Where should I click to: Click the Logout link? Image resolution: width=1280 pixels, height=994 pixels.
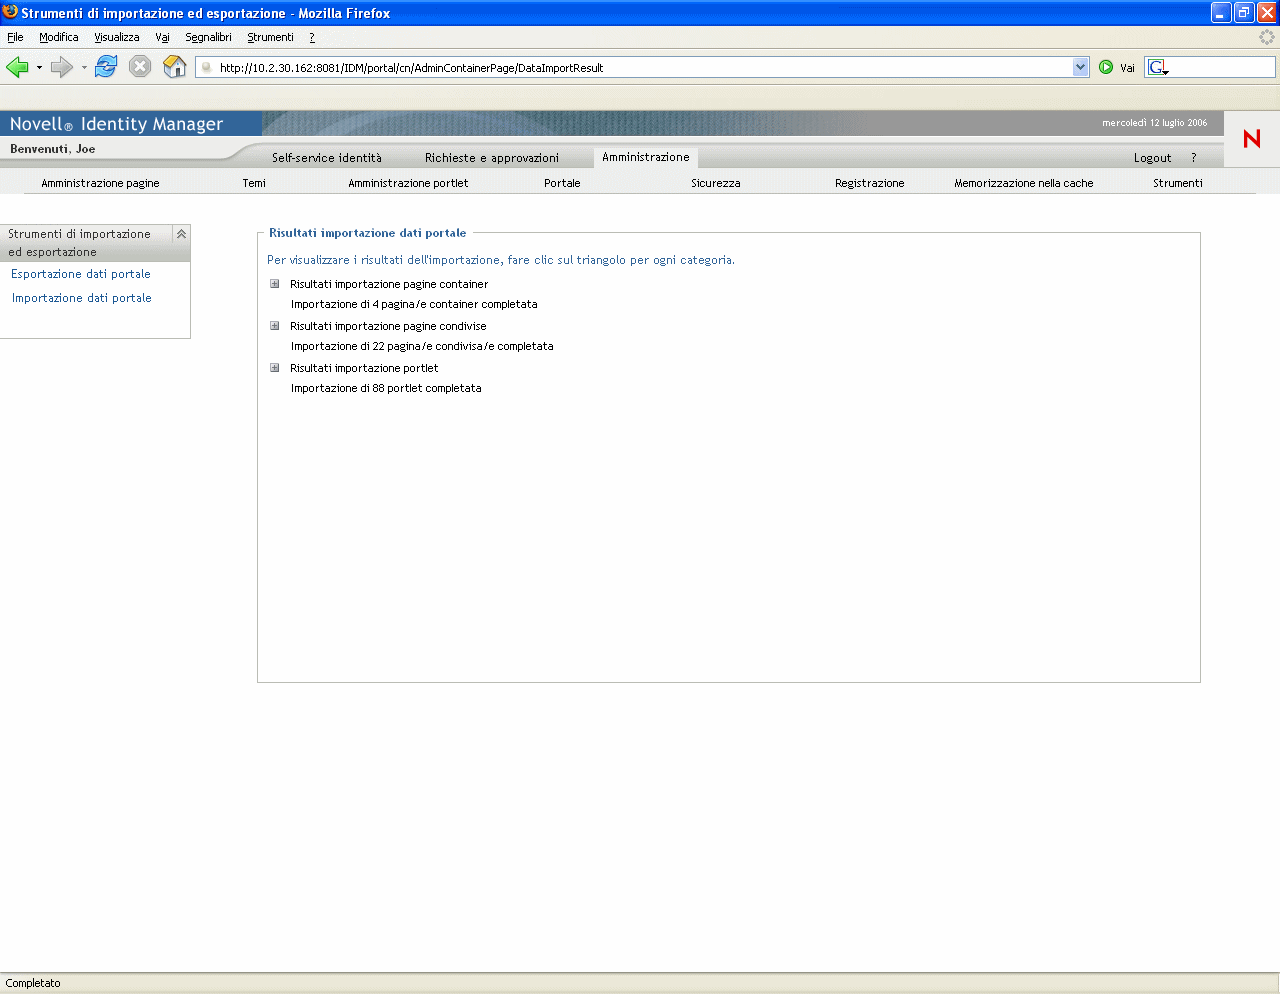[1152, 158]
